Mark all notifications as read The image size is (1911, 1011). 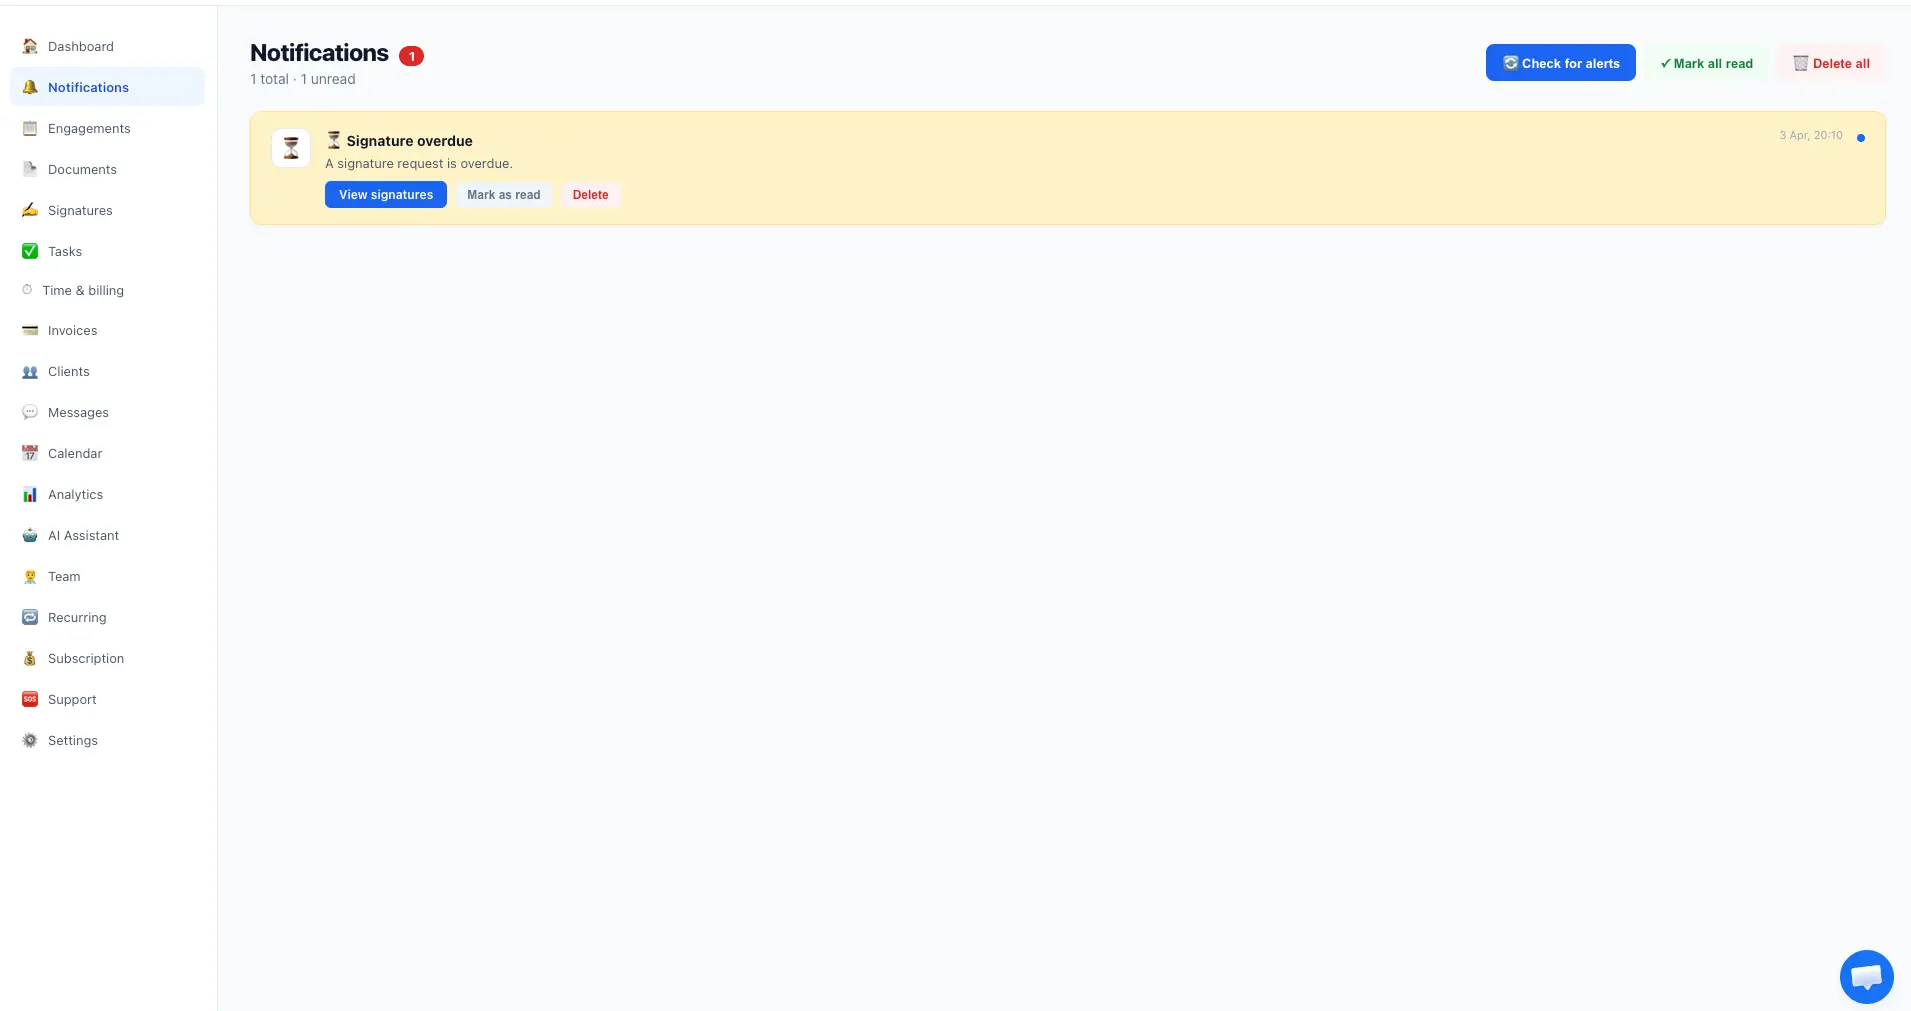pos(1706,63)
